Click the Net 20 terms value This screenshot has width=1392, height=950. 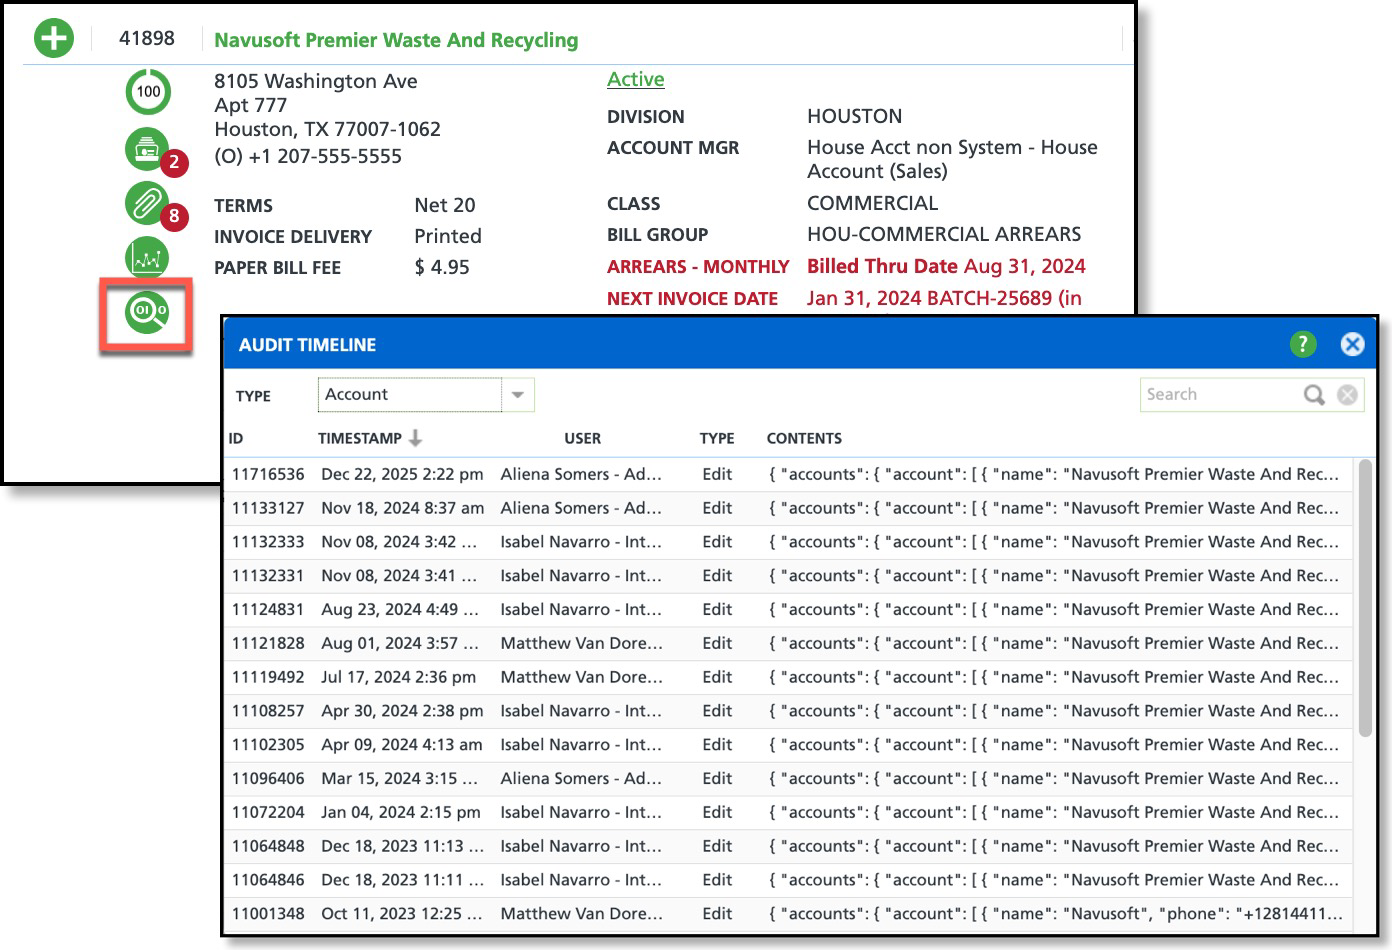(445, 205)
